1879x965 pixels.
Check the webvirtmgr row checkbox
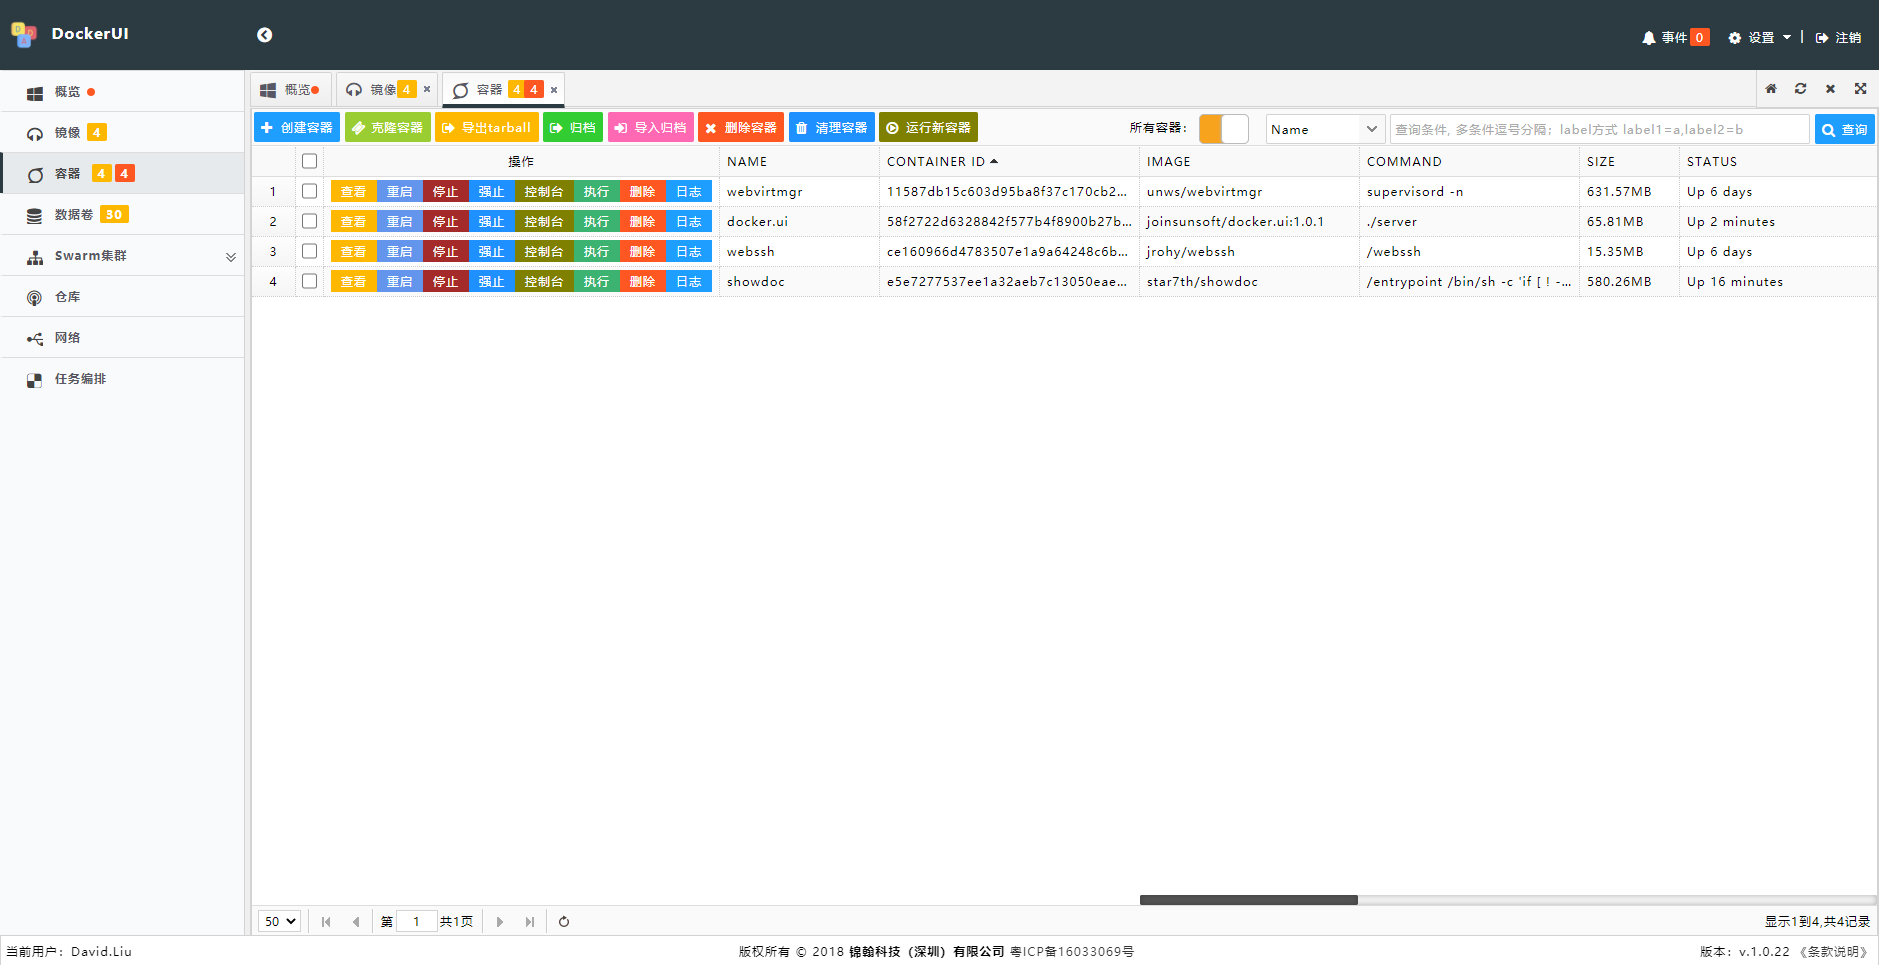click(309, 191)
